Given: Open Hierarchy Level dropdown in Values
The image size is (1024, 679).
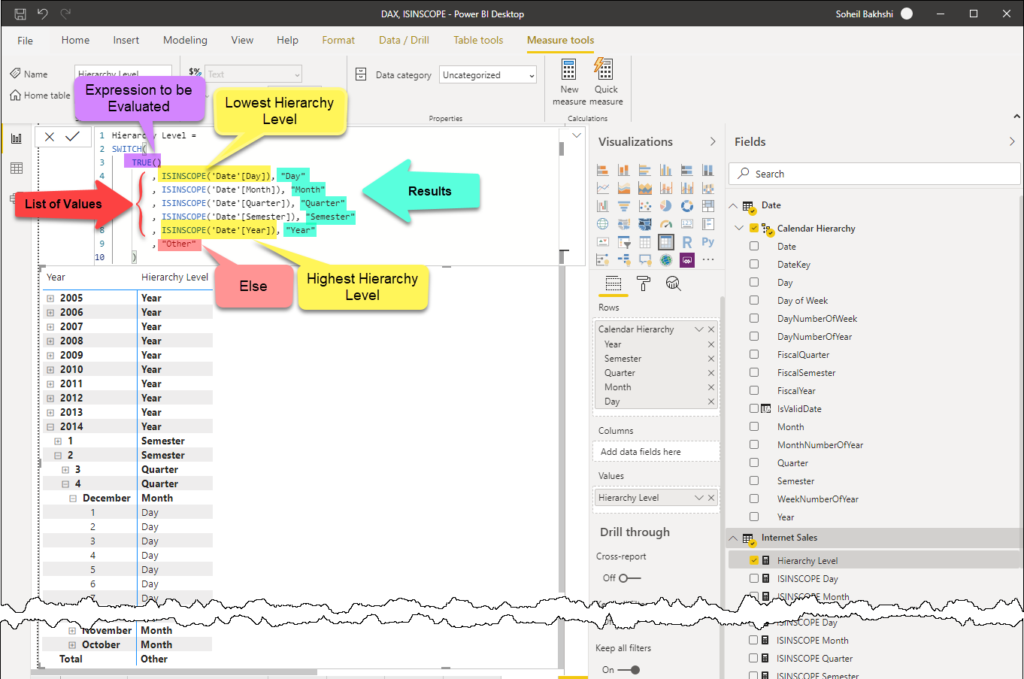Looking at the screenshot, I should [699, 497].
